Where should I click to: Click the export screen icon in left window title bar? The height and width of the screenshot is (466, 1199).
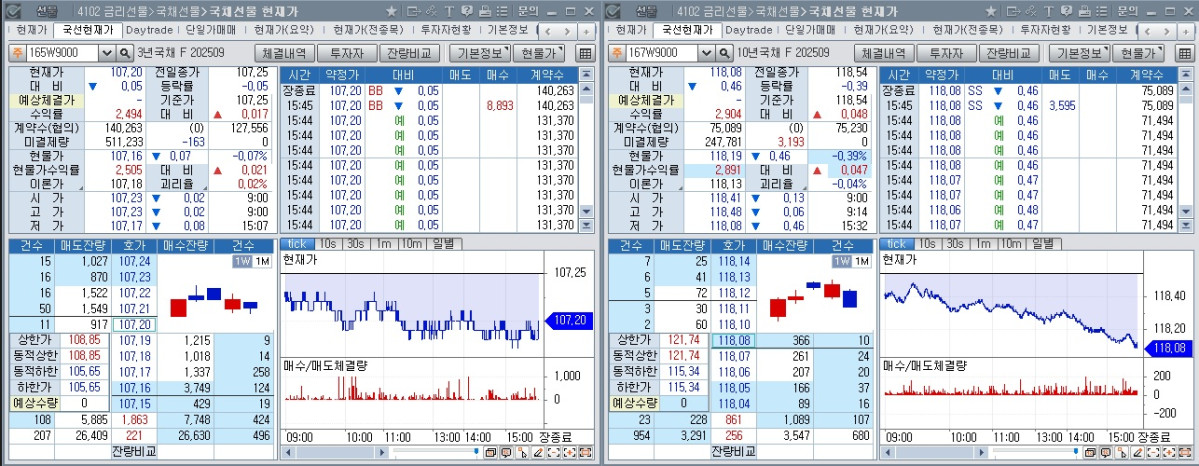[x=414, y=11]
